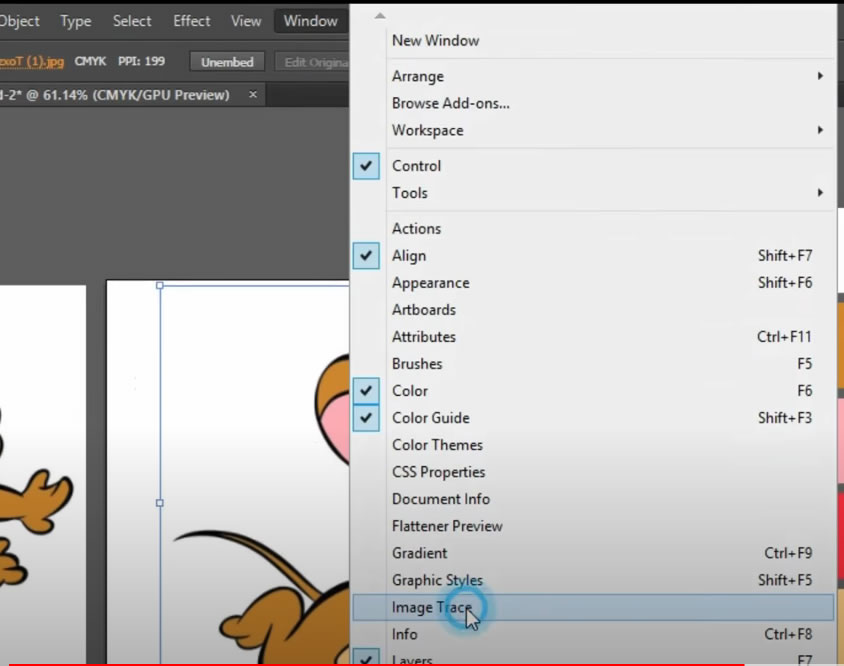
Task: Expand the Arrange submenu
Action: tap(593, 76)
